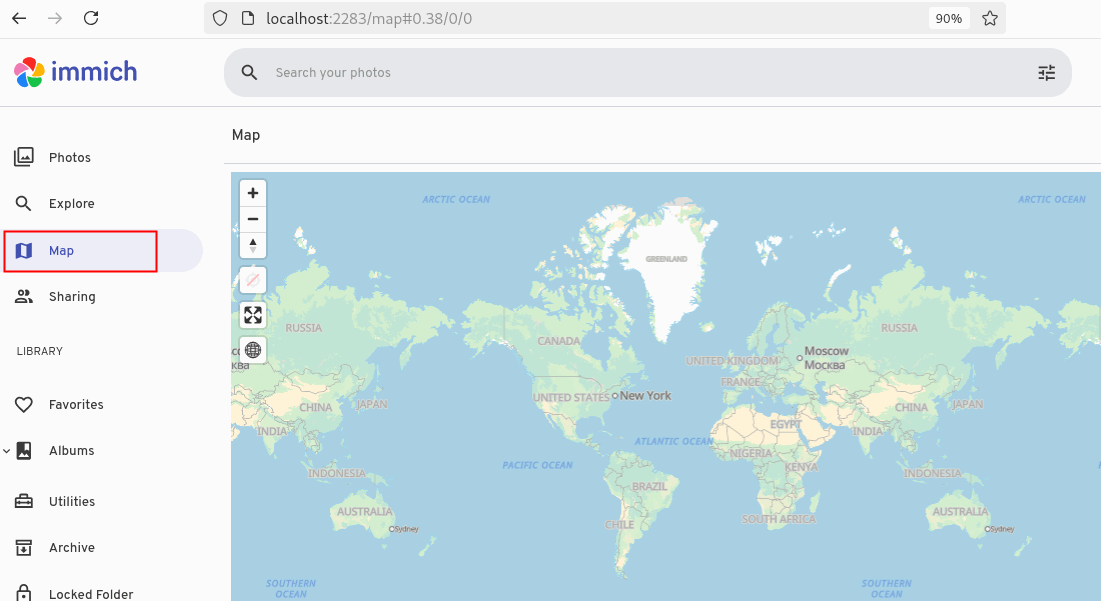
Task: Open the Archive section
Action: [72, 548]
